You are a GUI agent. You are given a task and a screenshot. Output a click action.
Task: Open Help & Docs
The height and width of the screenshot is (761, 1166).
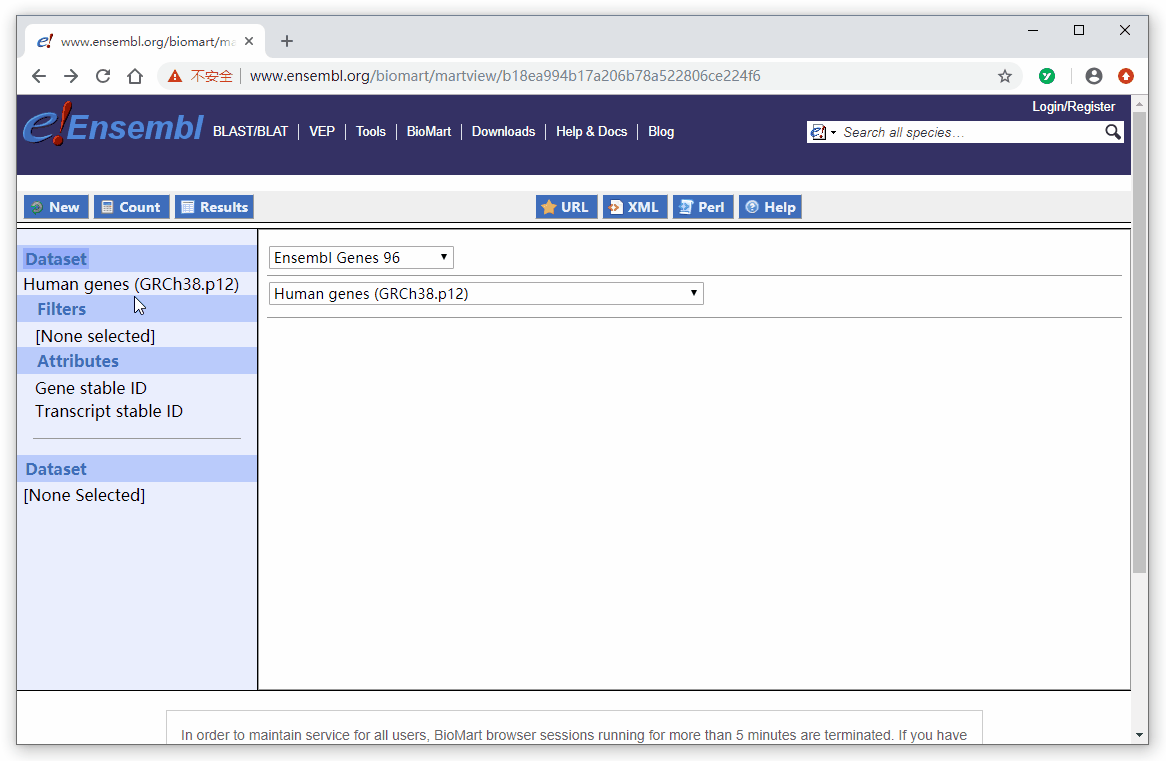click(591, 132)
